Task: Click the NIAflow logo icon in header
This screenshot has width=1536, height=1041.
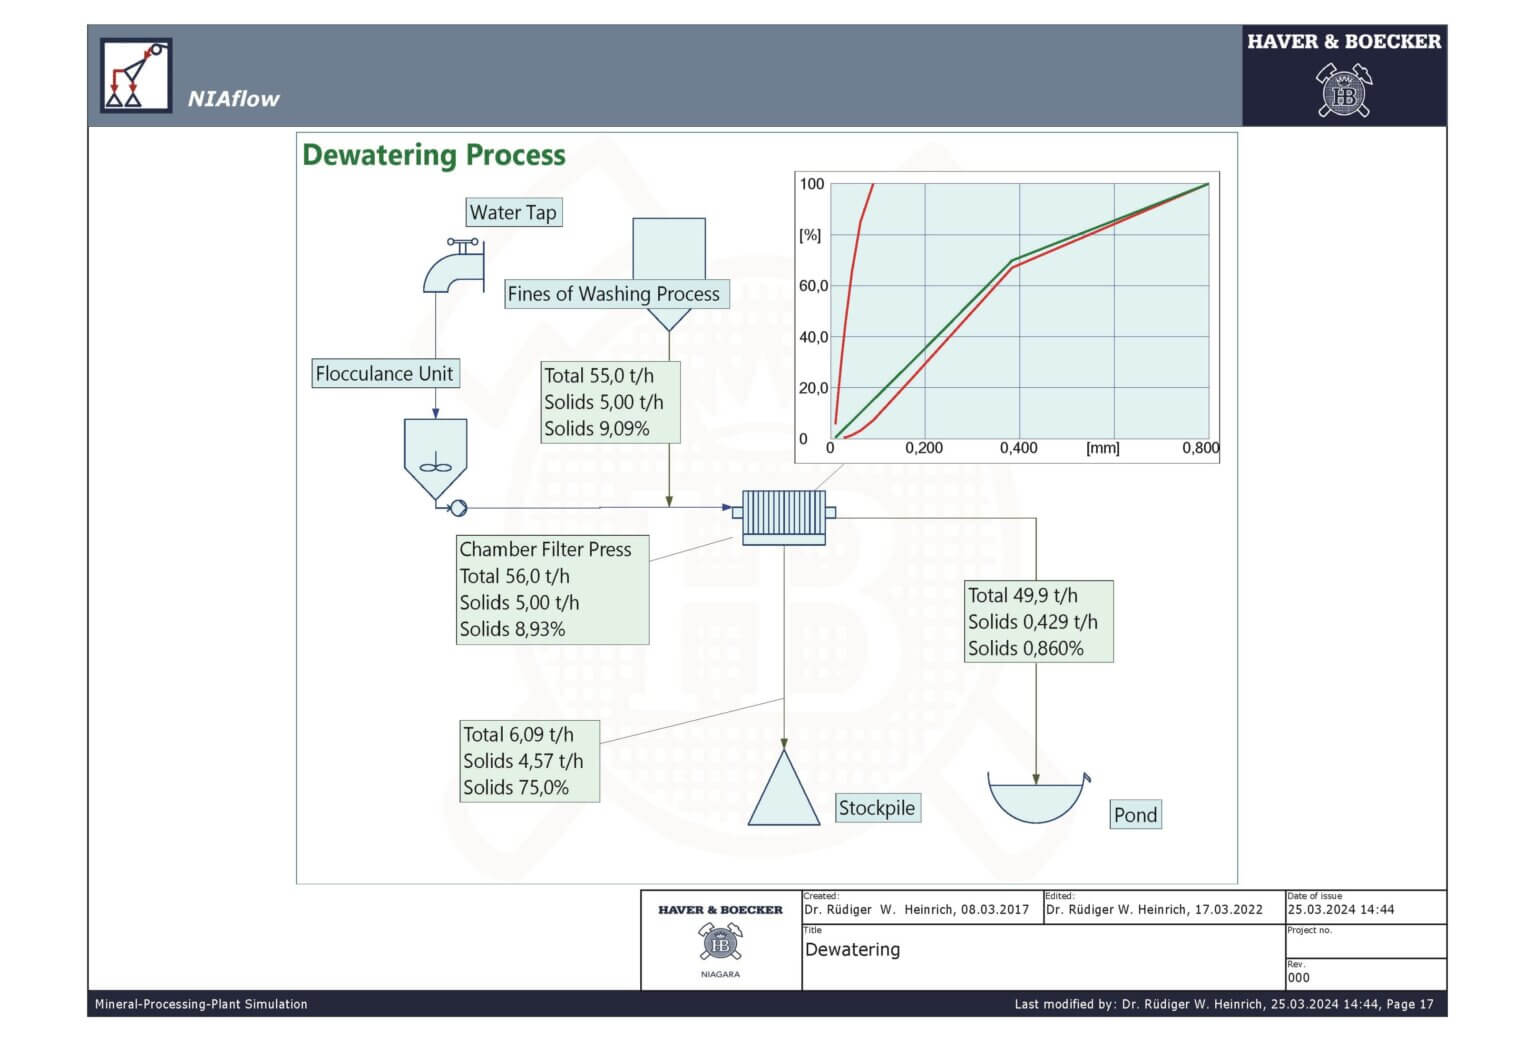Action: pos(136,75)
